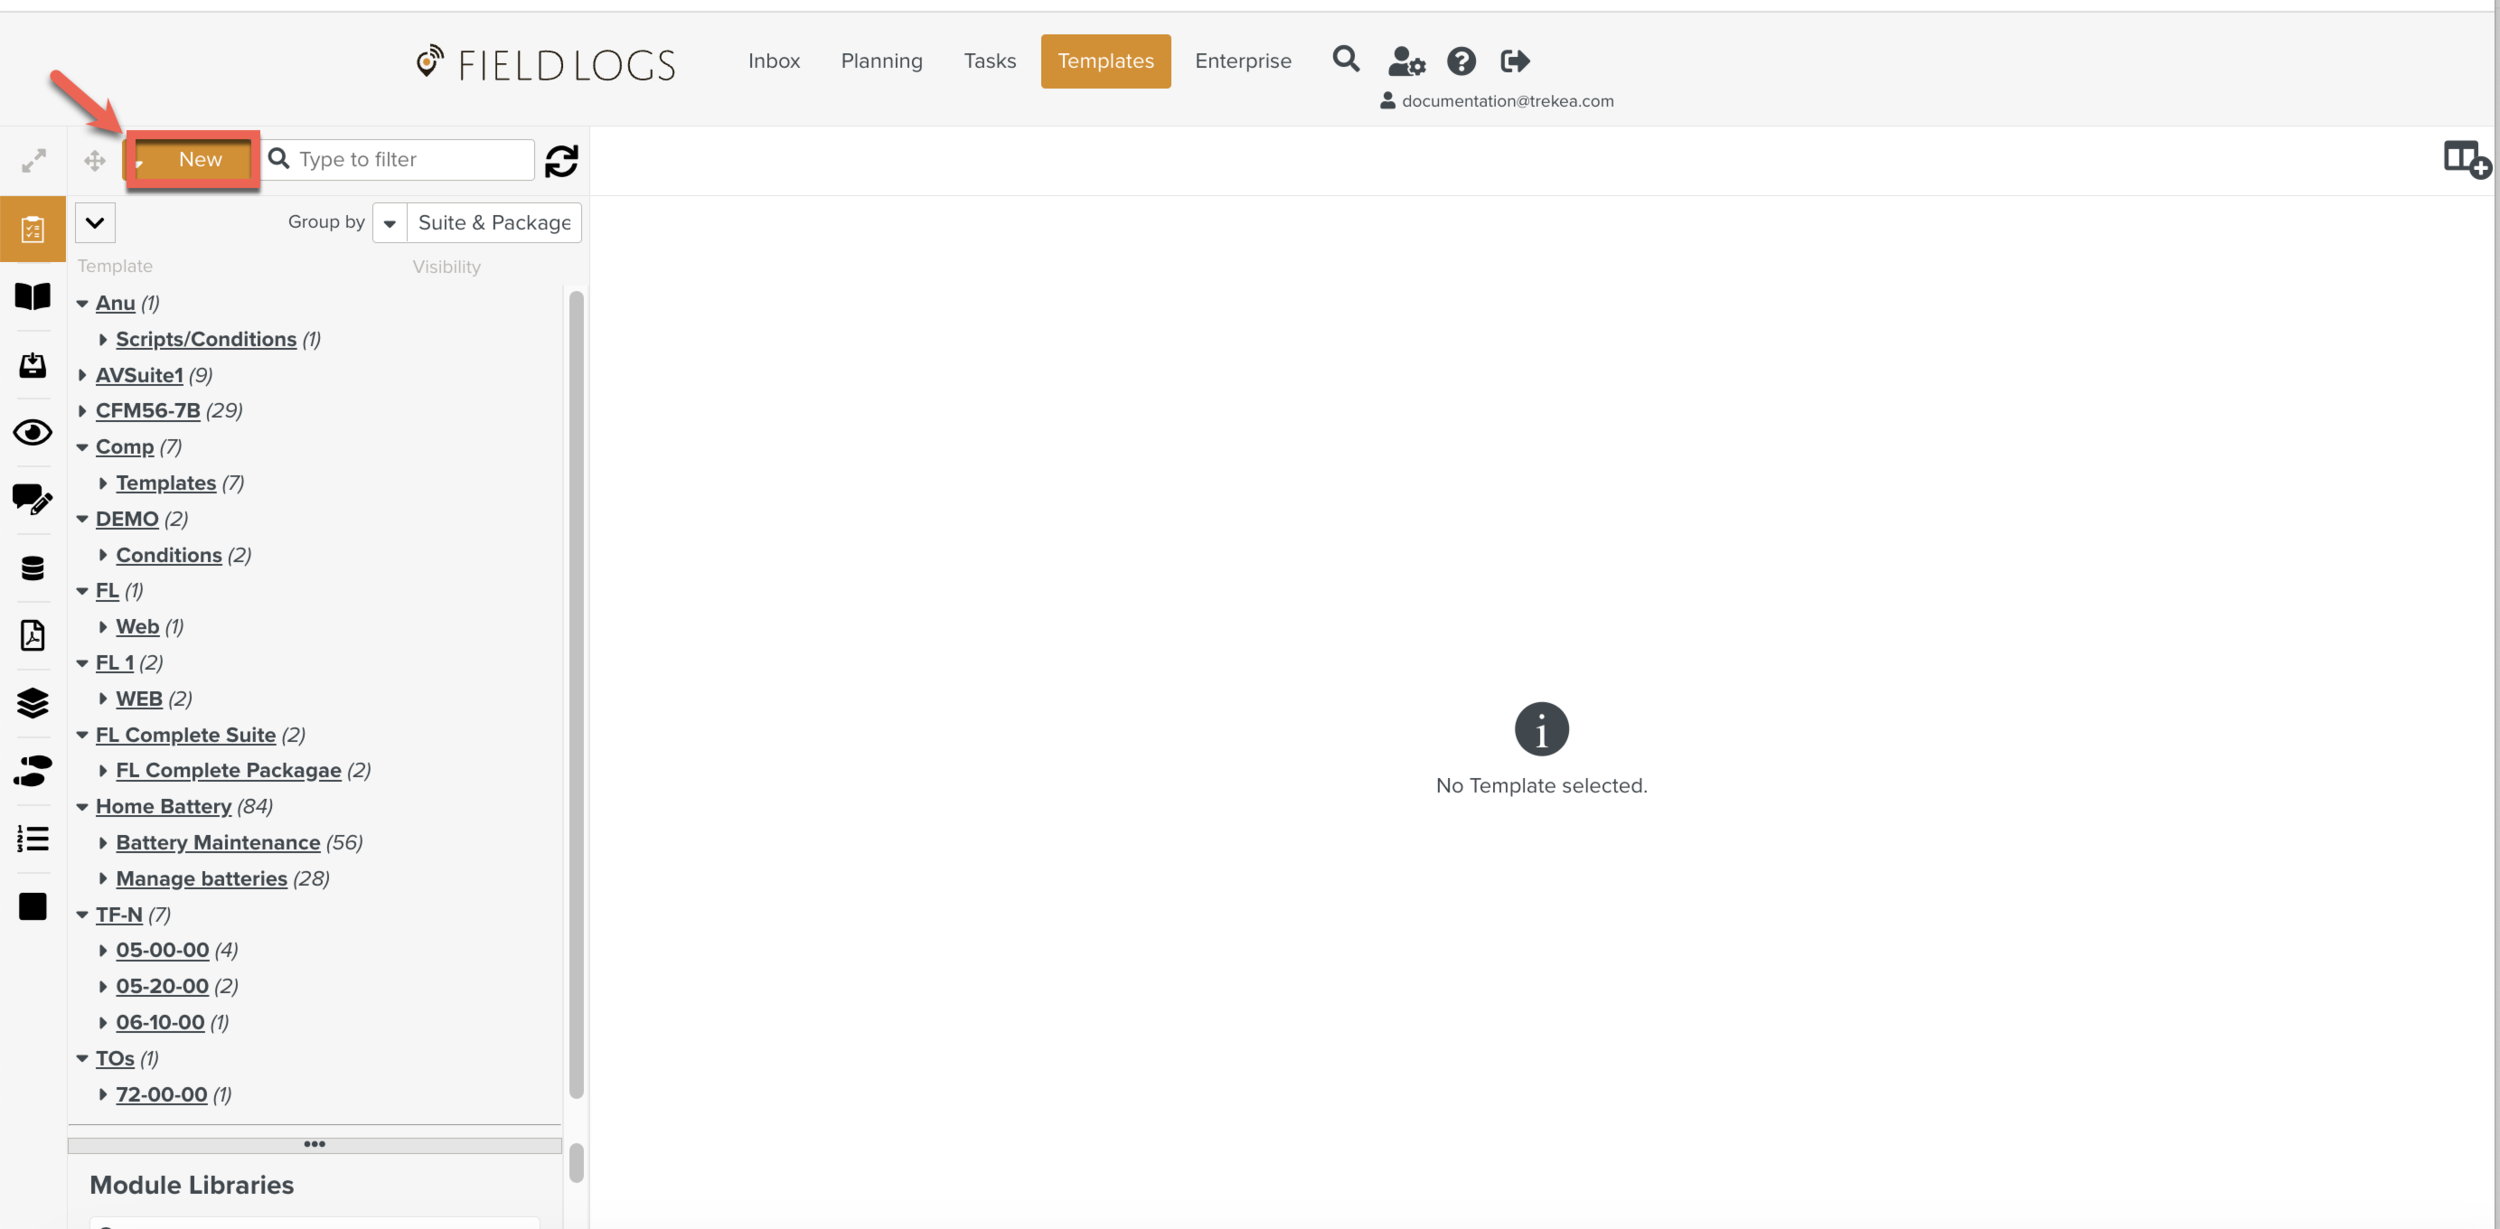Open the open-book icon in sidebar
The image size is (2500, 1229).
pos(32,296)
